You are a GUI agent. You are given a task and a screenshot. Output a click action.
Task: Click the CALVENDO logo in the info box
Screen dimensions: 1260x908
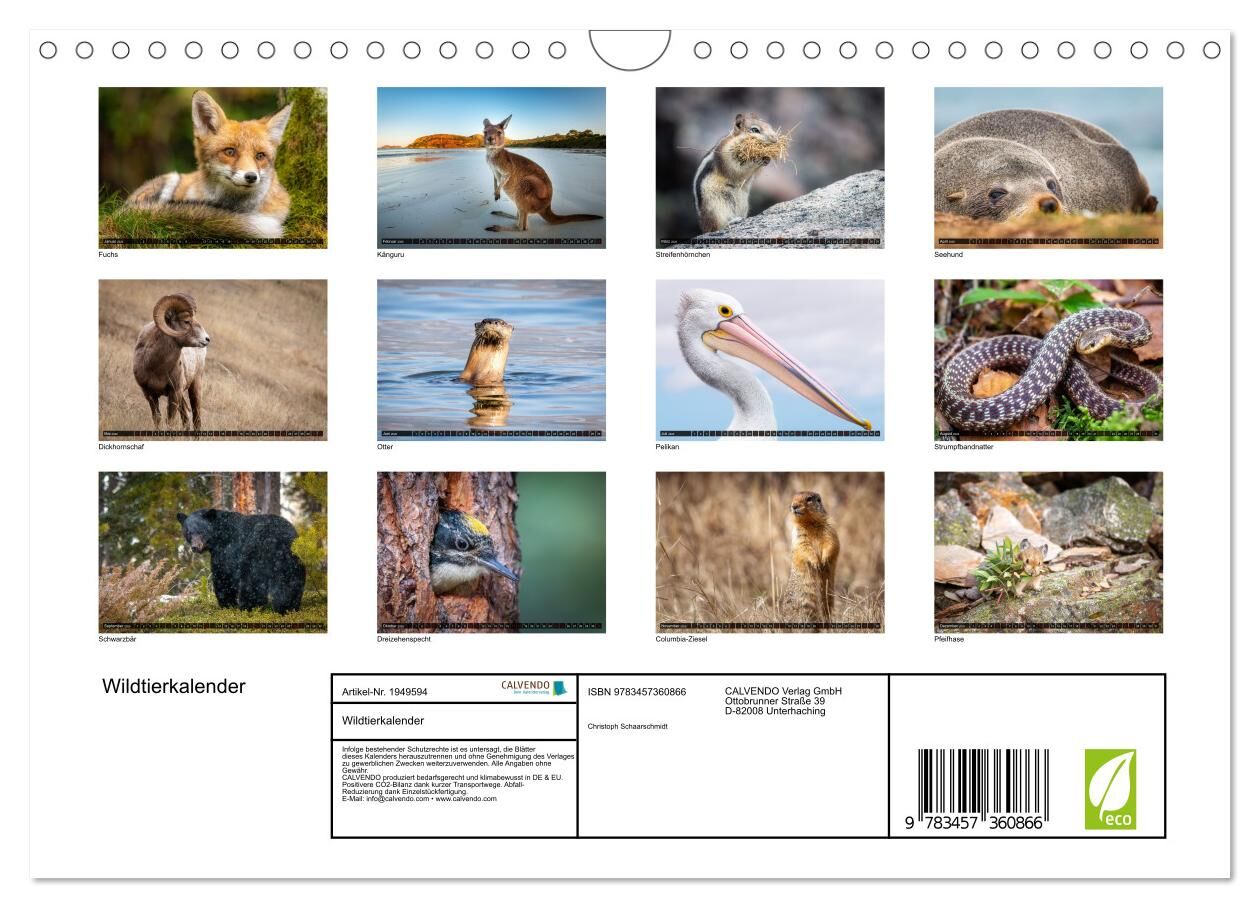533,688
